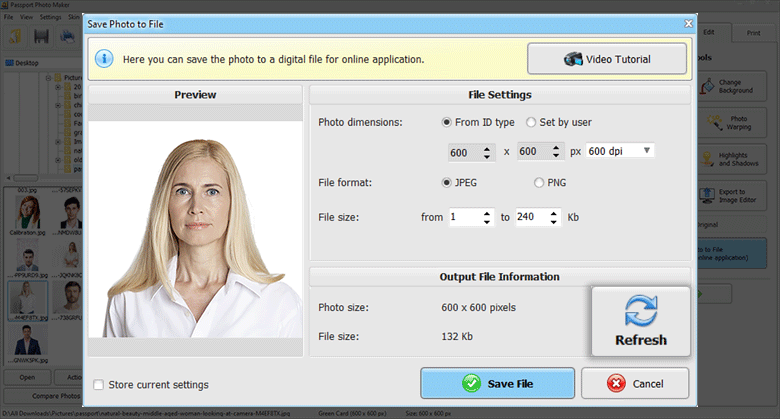Click the woman's preview photo

tap(195, 229)
